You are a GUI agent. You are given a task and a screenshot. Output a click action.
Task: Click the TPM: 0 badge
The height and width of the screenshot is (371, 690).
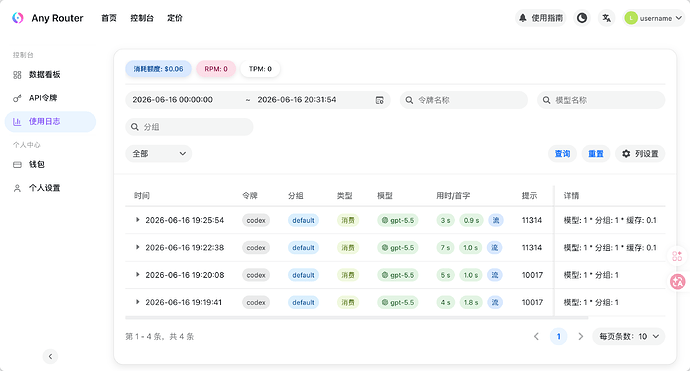tap(260, 69)
